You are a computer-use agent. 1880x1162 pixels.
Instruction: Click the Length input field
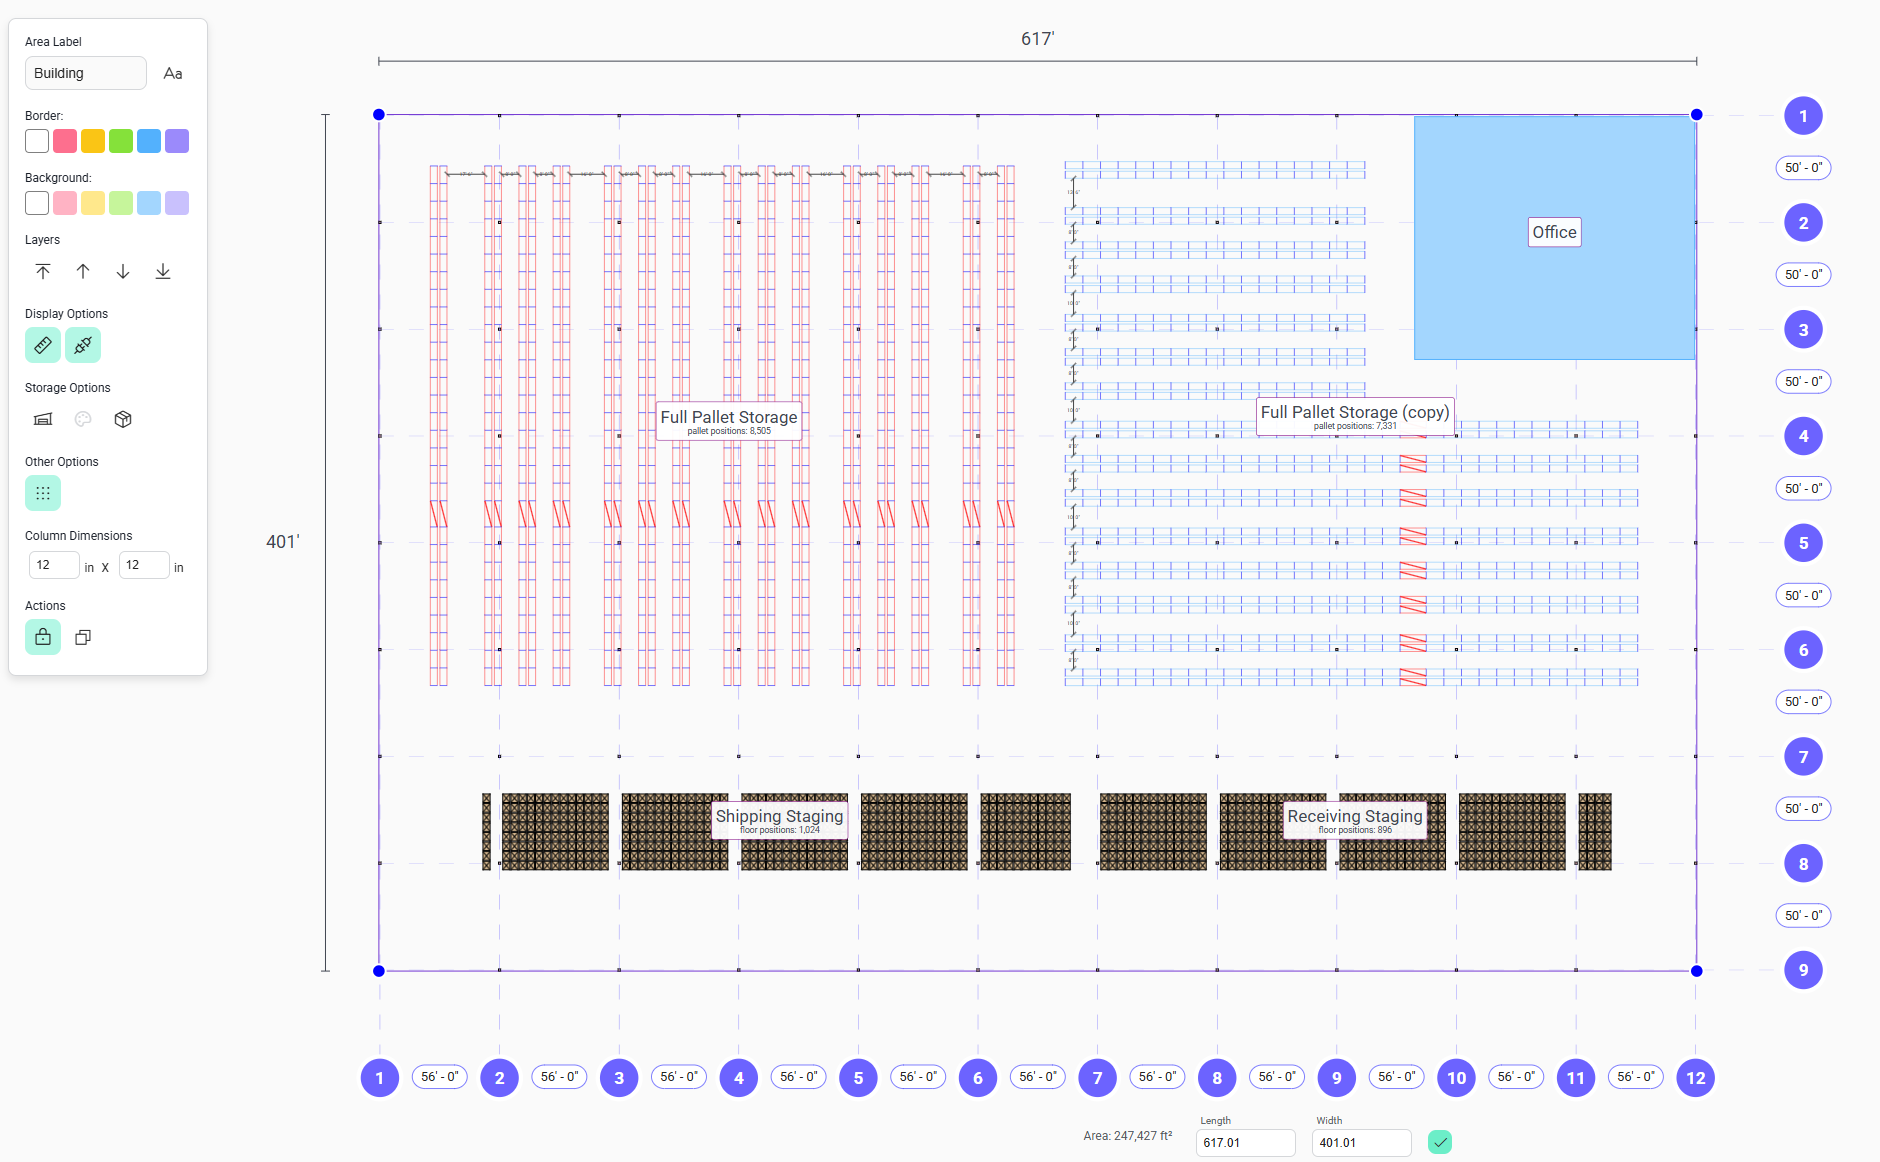1245,1143
